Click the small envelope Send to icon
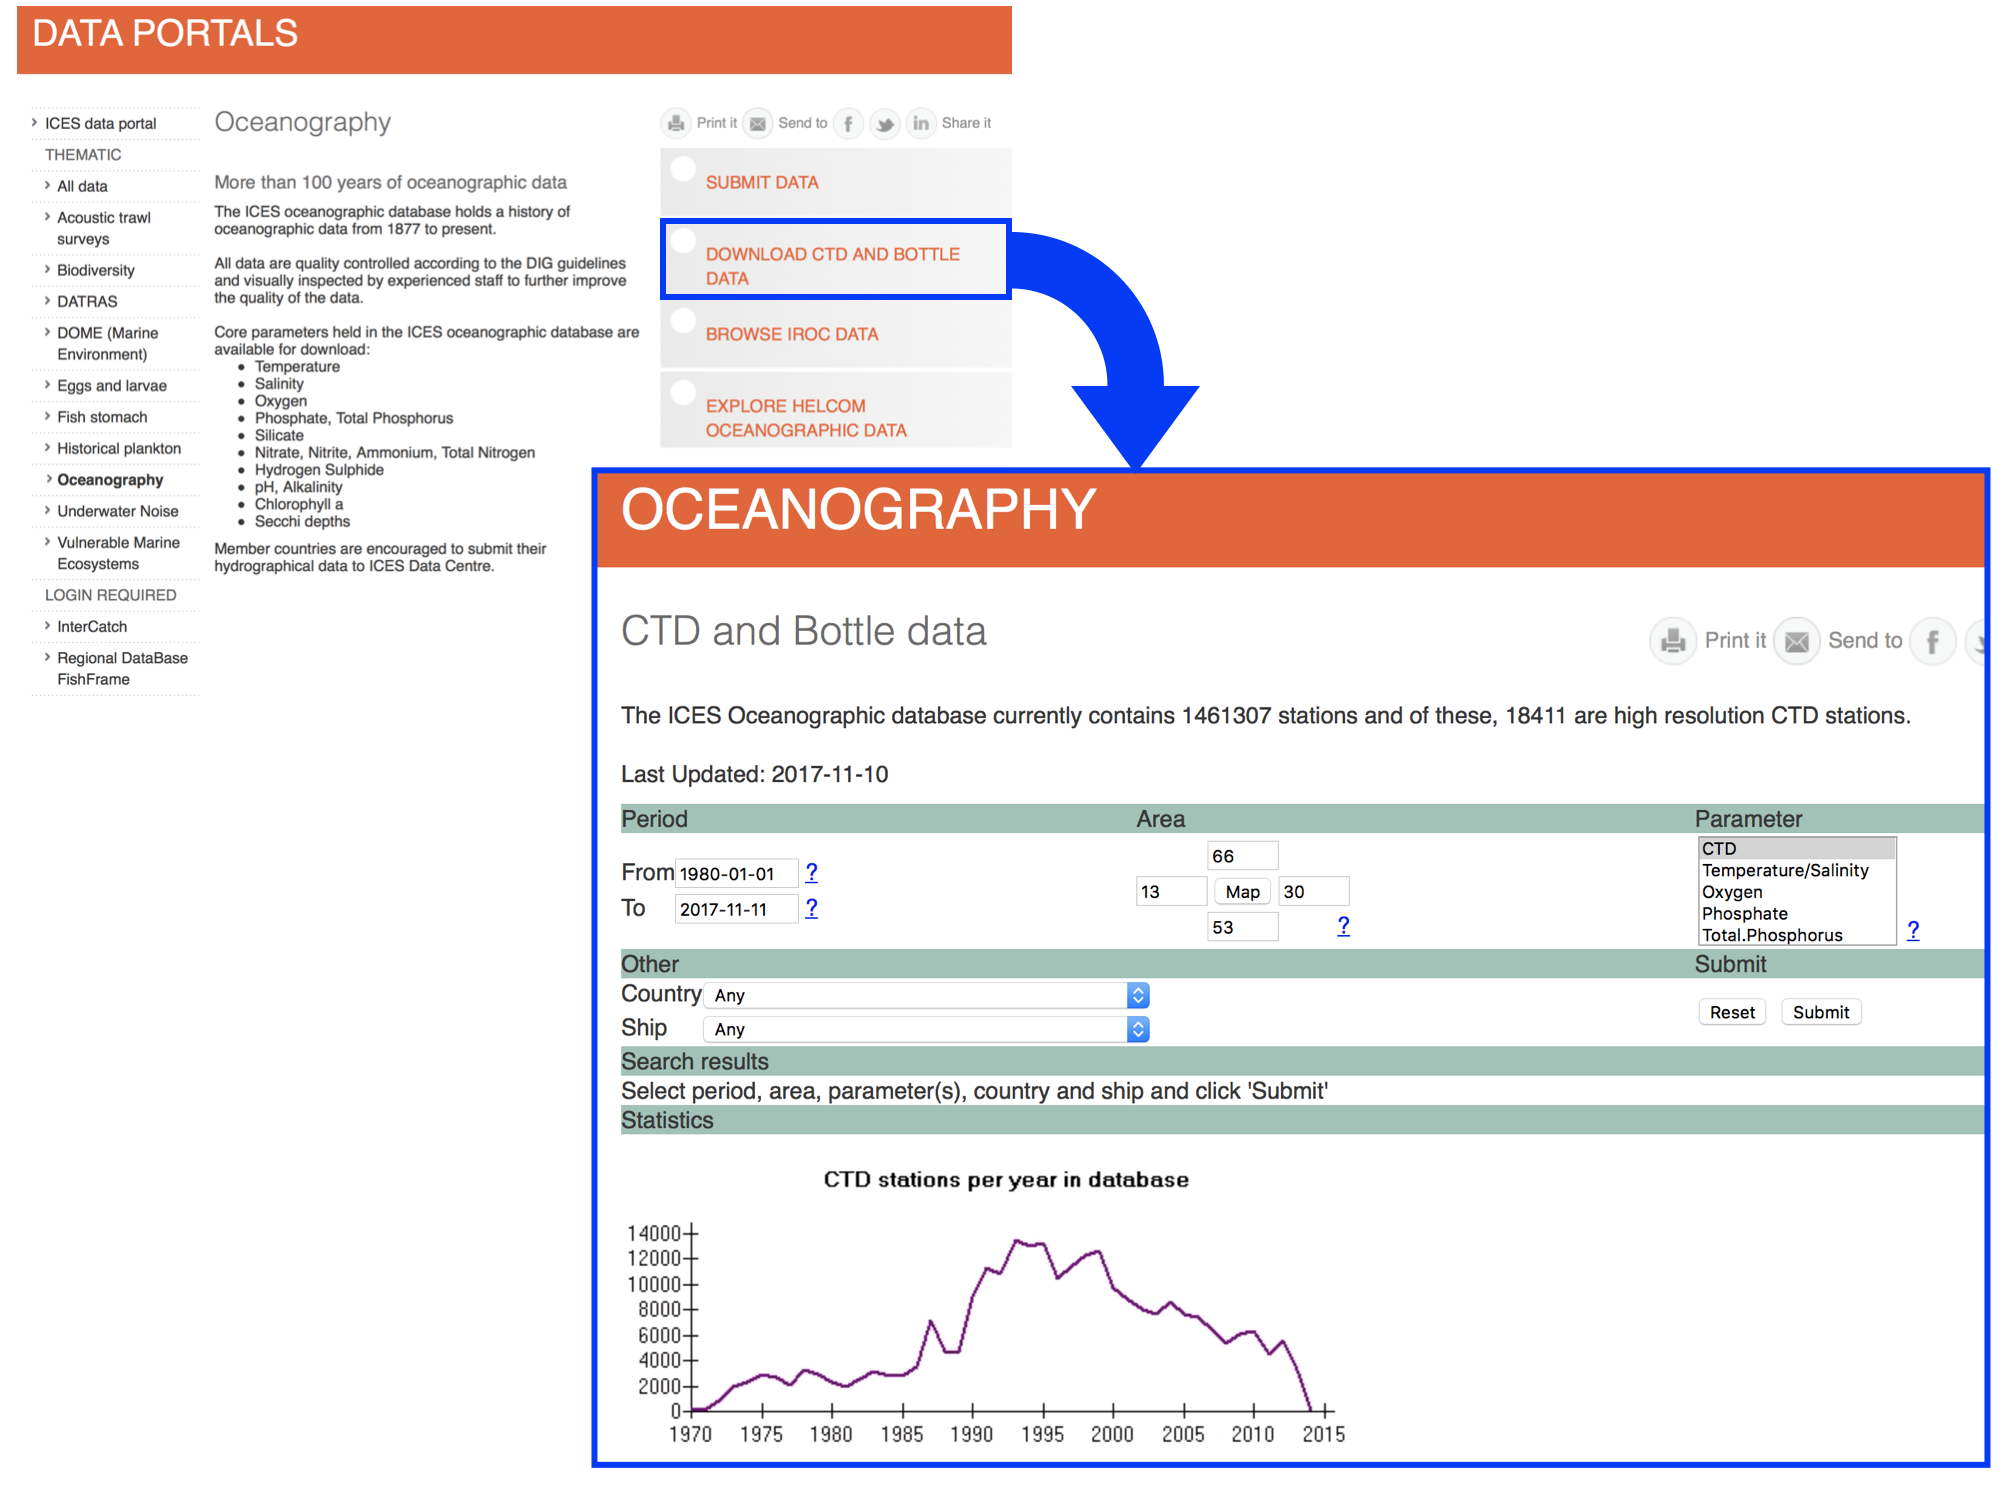2006x1486 pixels. coord(758,123)
